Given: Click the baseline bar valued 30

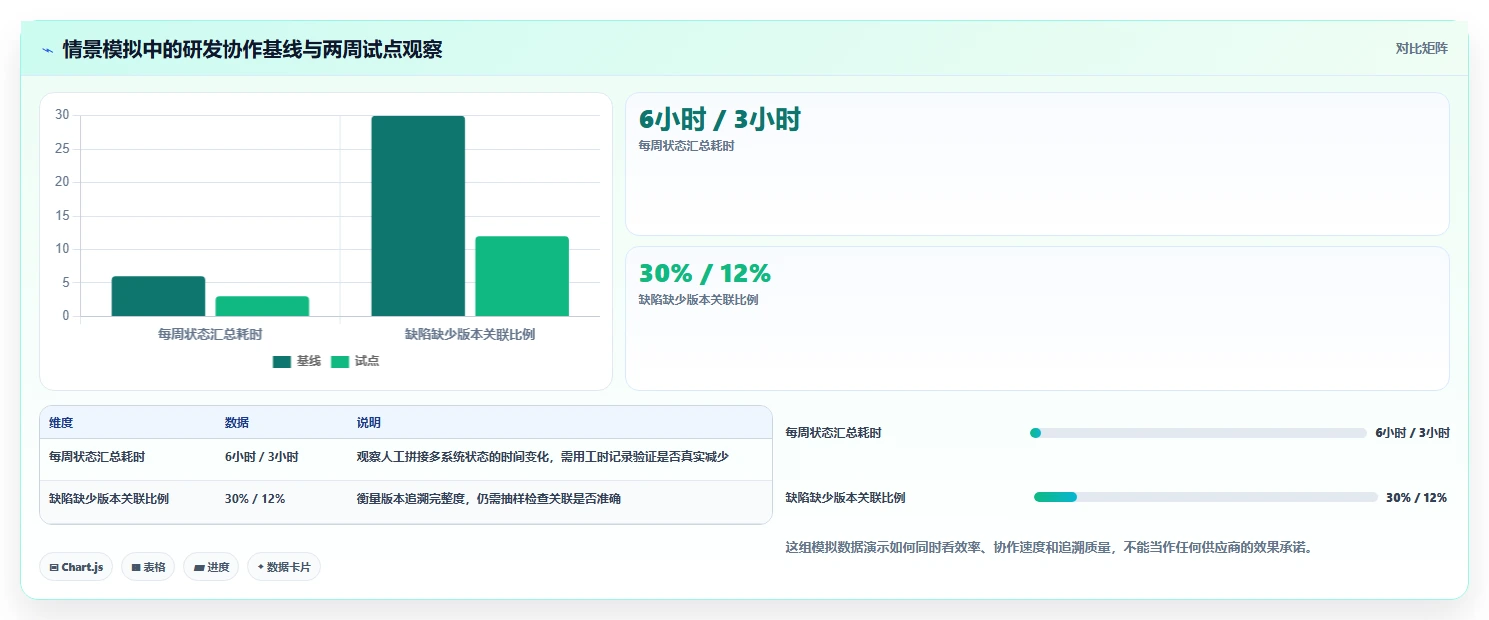Looking at the screenshot, I should pos(418,216).
